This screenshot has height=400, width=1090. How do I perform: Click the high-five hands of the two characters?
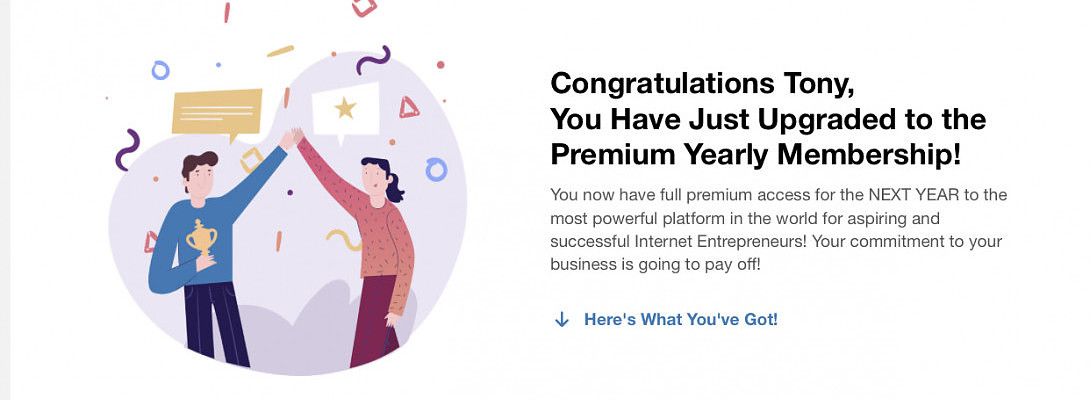[293, 137]
